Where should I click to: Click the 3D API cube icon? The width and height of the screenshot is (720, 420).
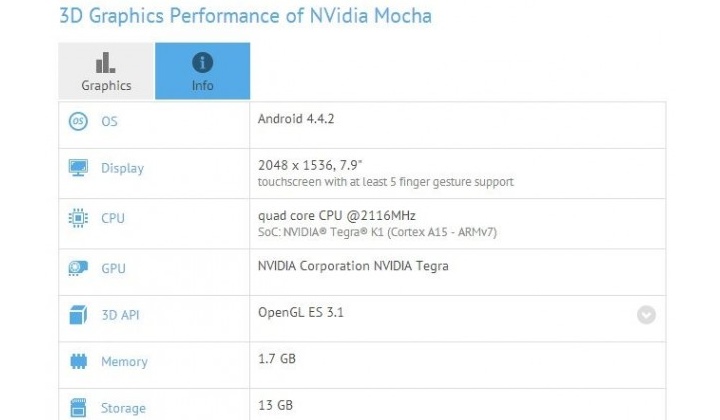pos(78,315)
